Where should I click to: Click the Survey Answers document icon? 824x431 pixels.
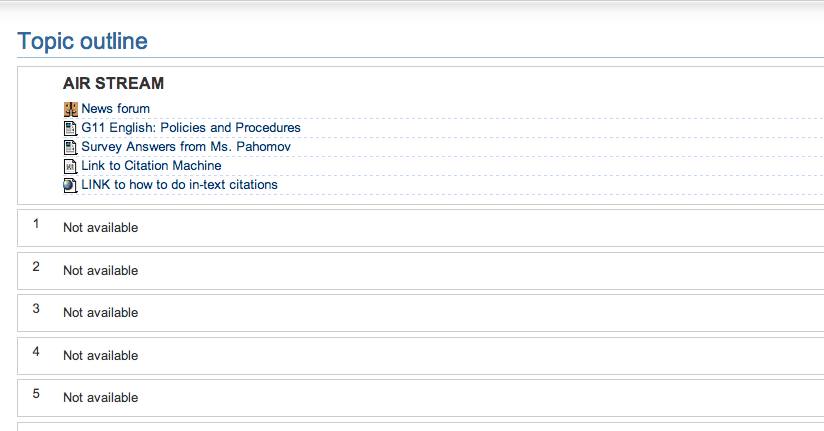(70, 147)
